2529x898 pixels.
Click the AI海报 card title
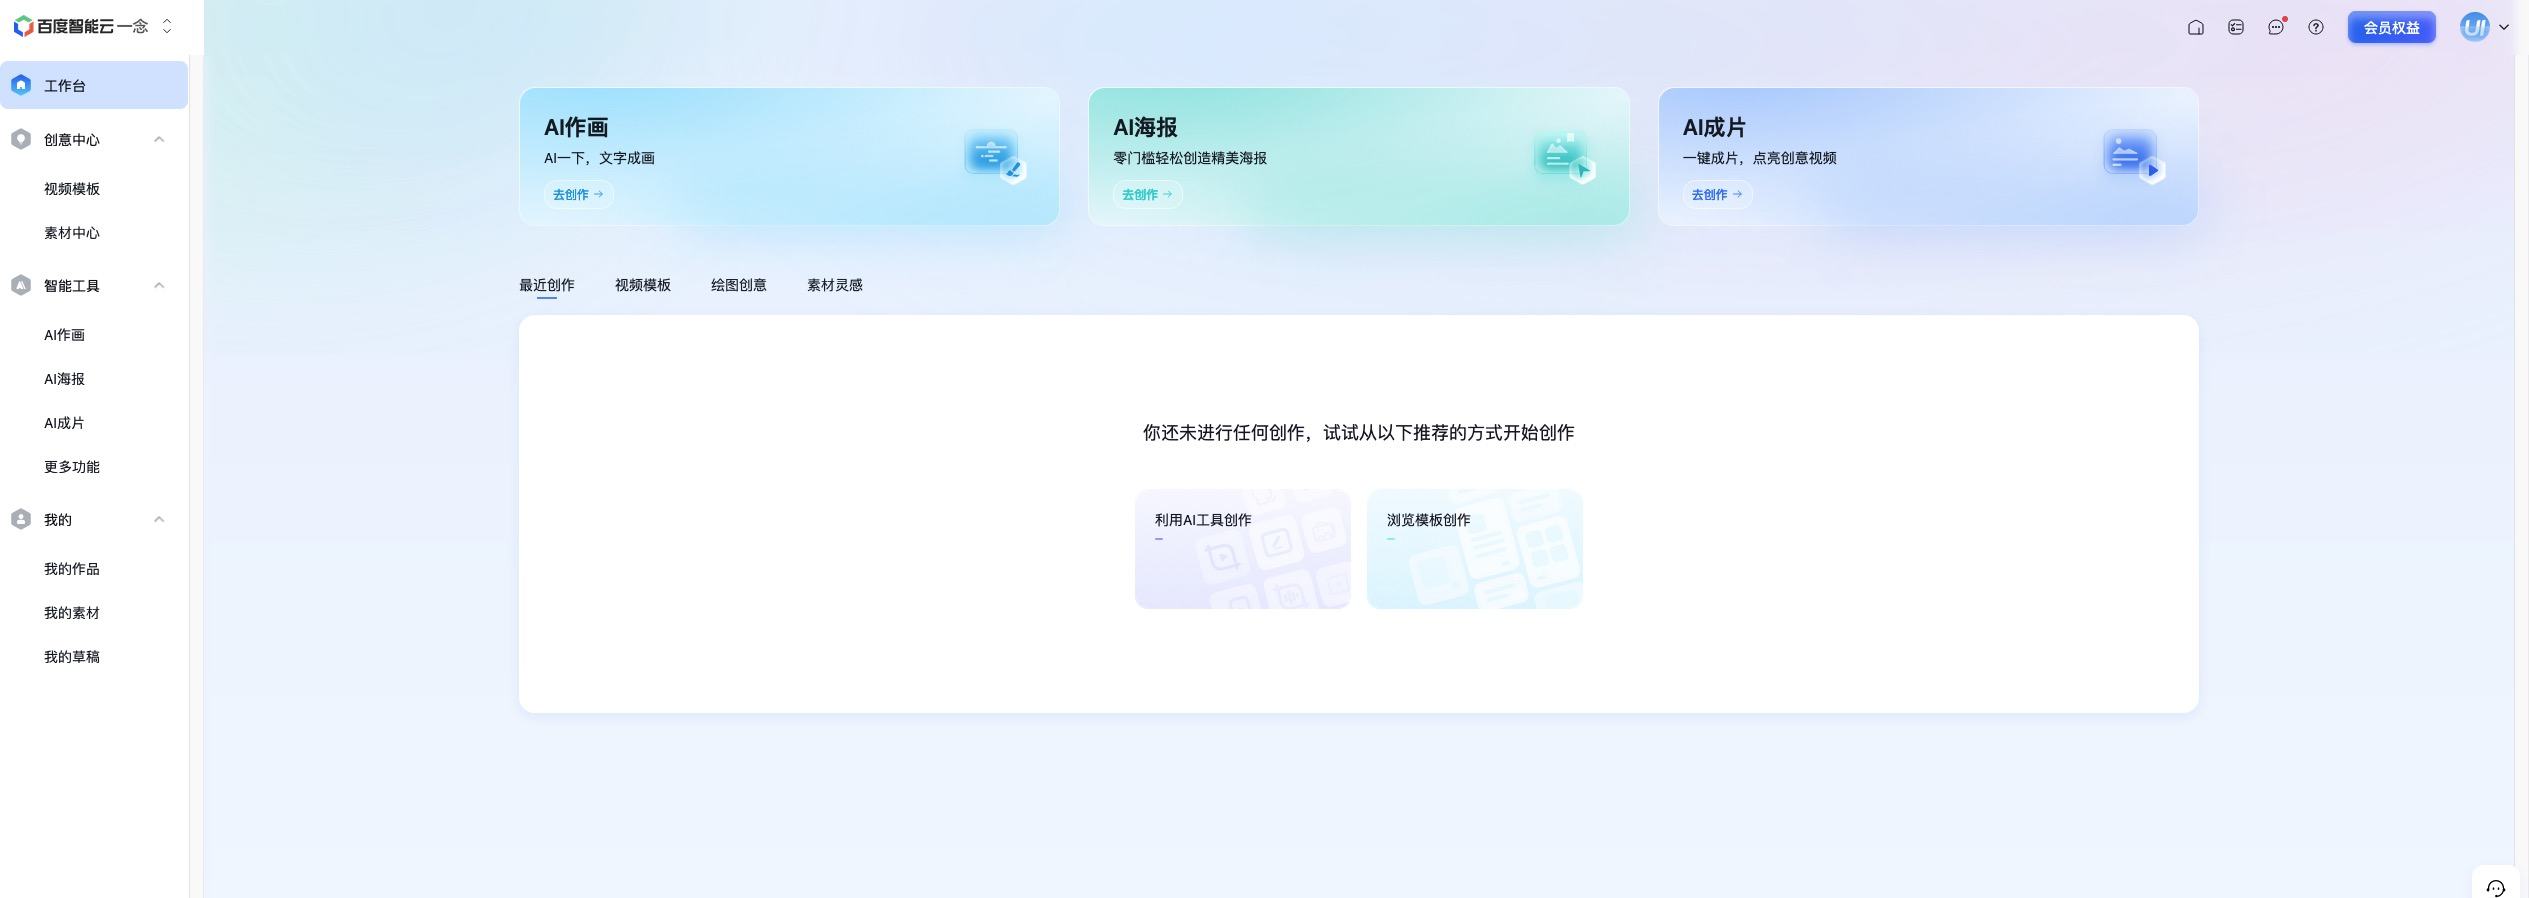[x=1145, y=128]
